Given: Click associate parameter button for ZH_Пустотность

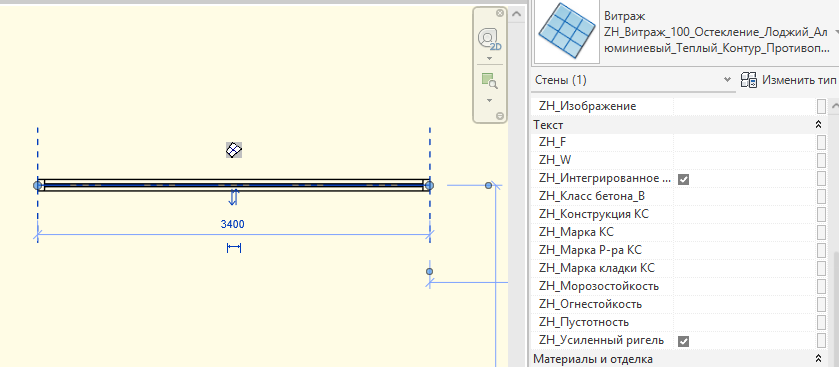Looking at the screenshot, I should (x=821, y=323).
